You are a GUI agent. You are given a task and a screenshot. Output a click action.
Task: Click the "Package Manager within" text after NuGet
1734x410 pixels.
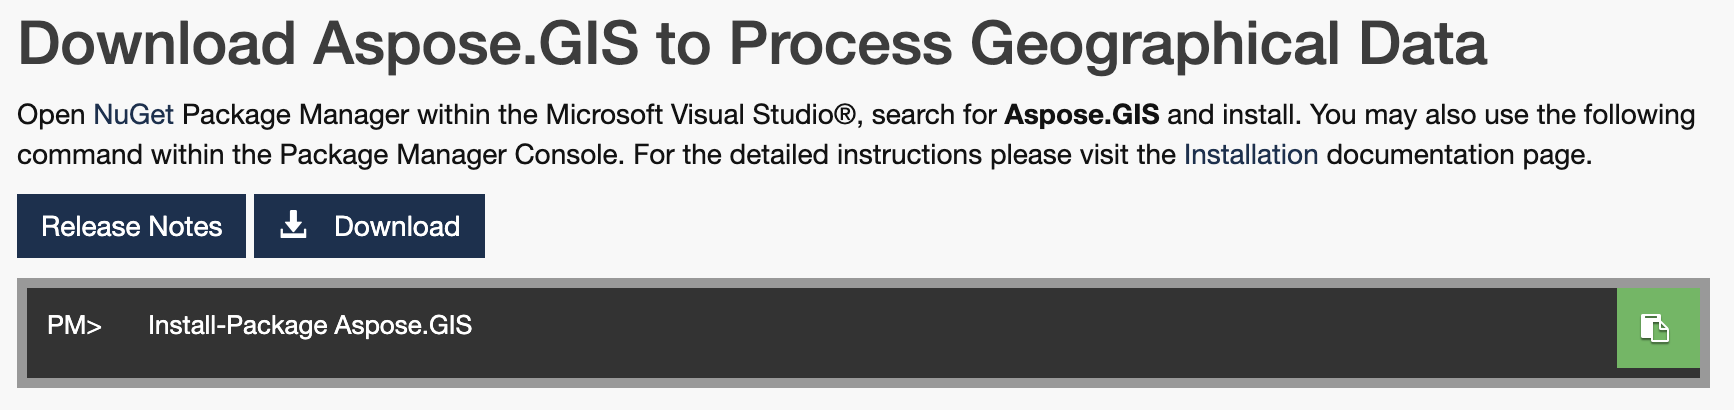pyautogui.click(x=335, y=115)
